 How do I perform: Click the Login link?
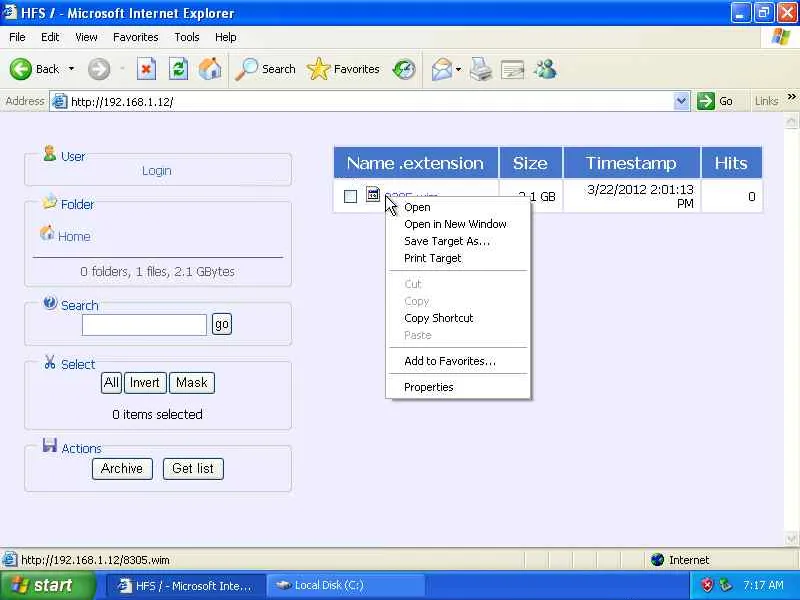click(157, 171)
